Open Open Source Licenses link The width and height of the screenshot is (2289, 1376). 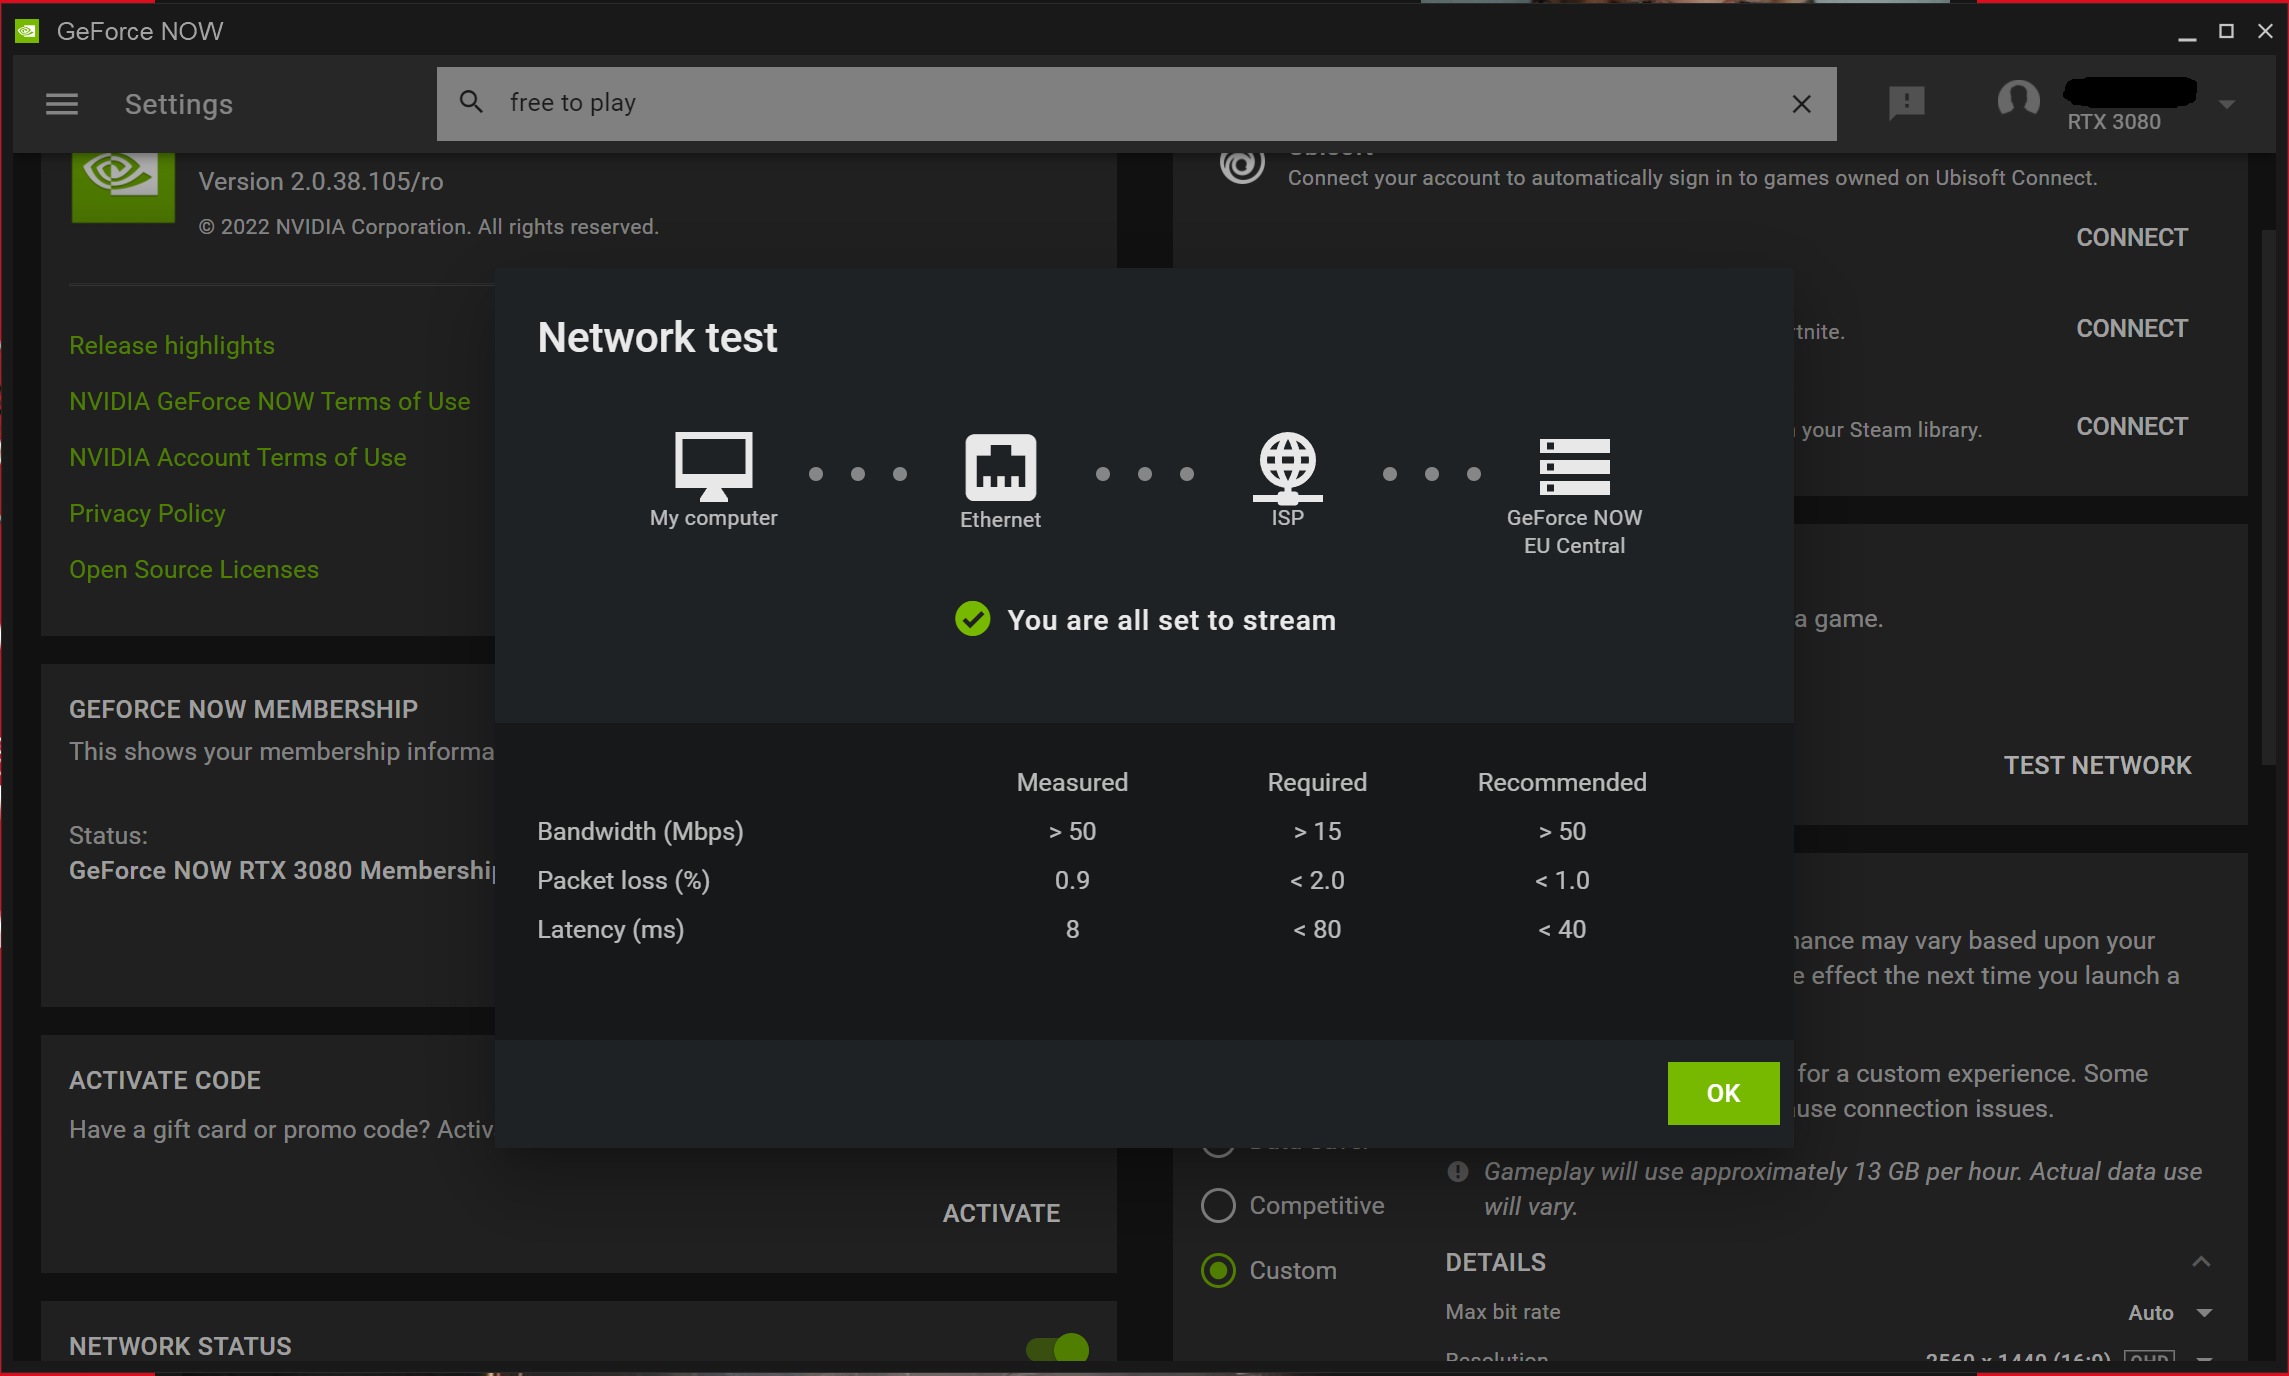(194, 569)
